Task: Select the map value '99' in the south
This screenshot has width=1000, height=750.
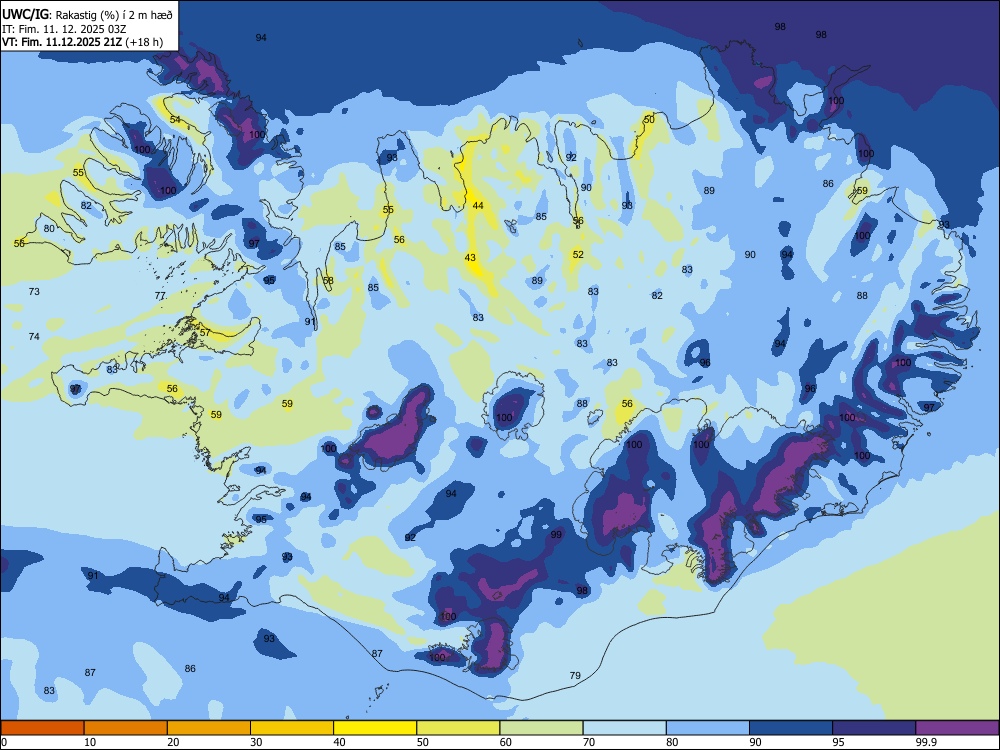Action: click(x=556, y=535)
